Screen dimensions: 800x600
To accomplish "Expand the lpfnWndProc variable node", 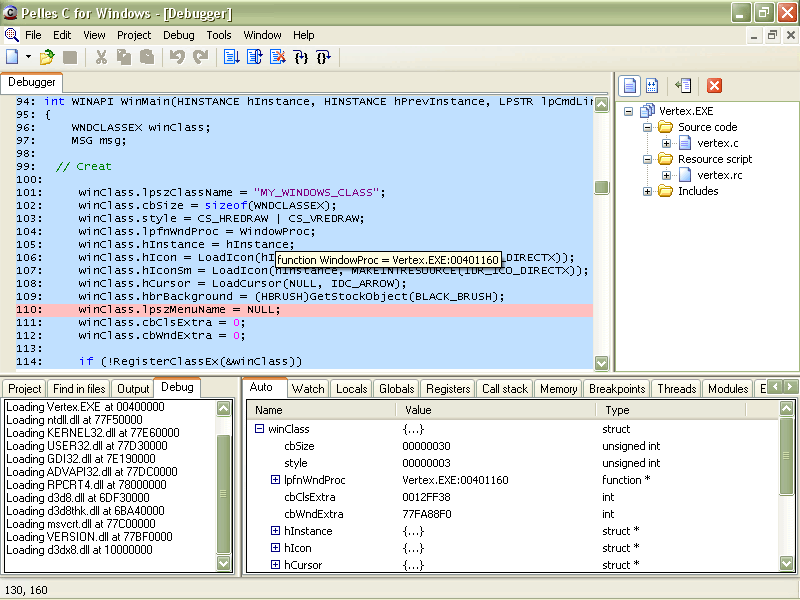I will [276, 480].
